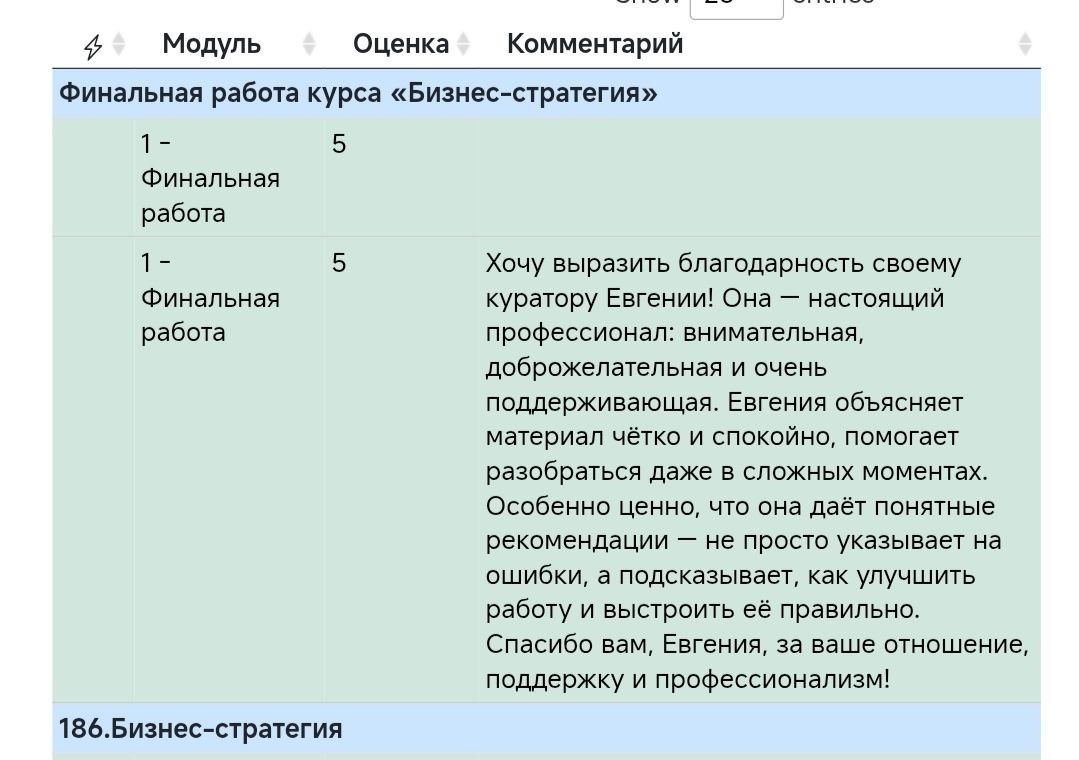Select group row «Финальная работа курса «Бизнес-стратегия»»
Screen dimensions: 1079x760
(x=546, y=93)
